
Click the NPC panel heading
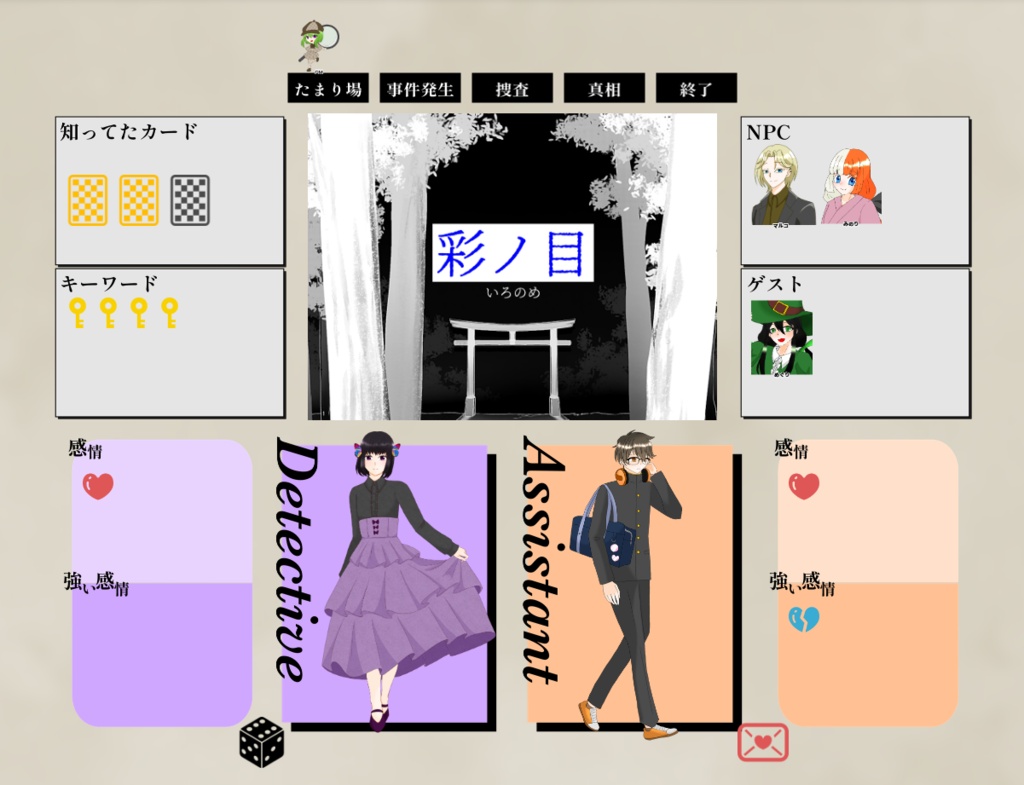coord(769,133)
